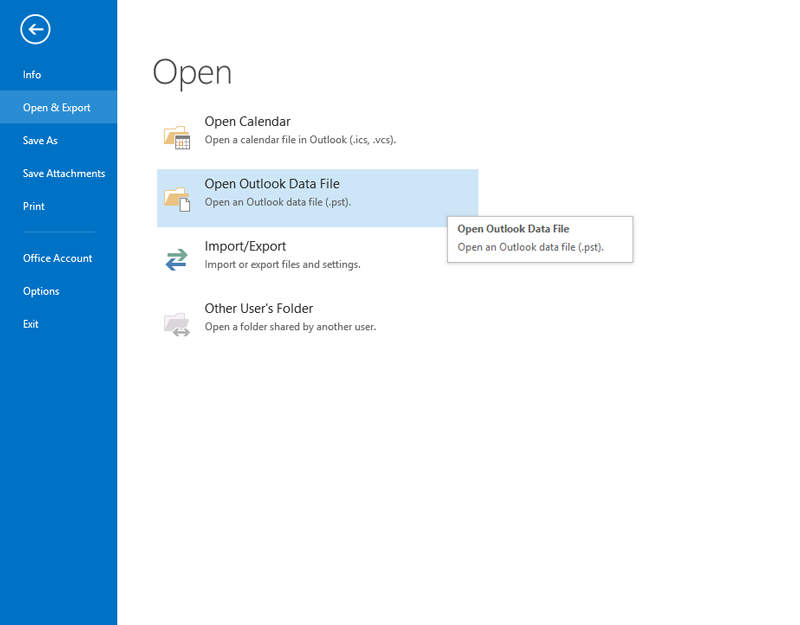The image size is (800, 625).
Task: Click the Open Outlook Data File folder icon
Action: pyautogui.click(x=177, y=199)
